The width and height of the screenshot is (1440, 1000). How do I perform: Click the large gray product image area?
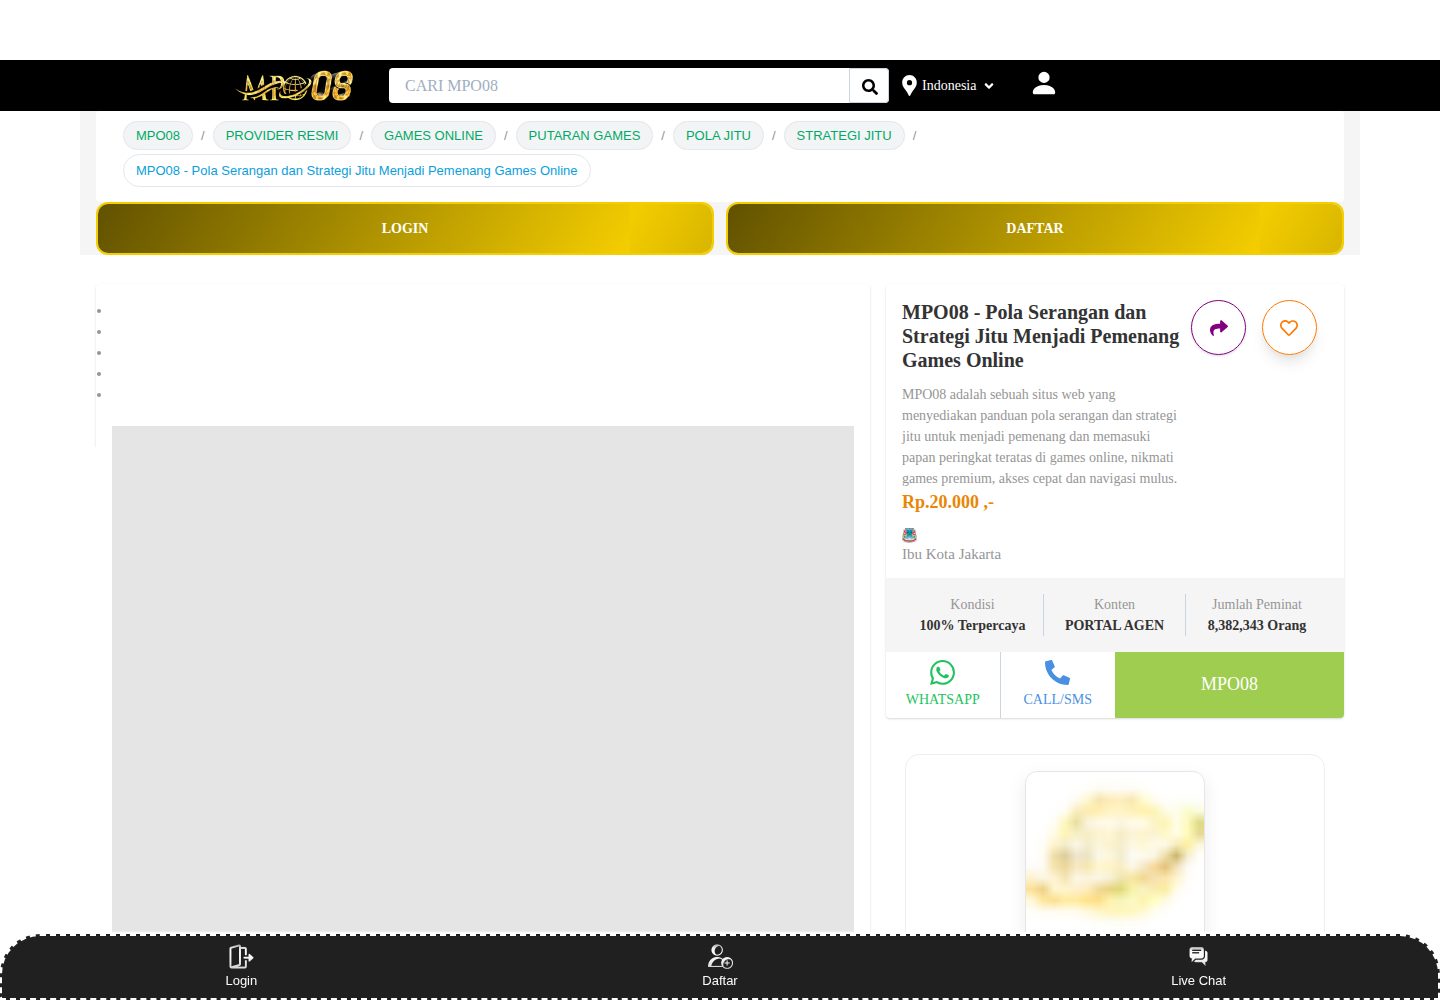[x=483, y=680]
